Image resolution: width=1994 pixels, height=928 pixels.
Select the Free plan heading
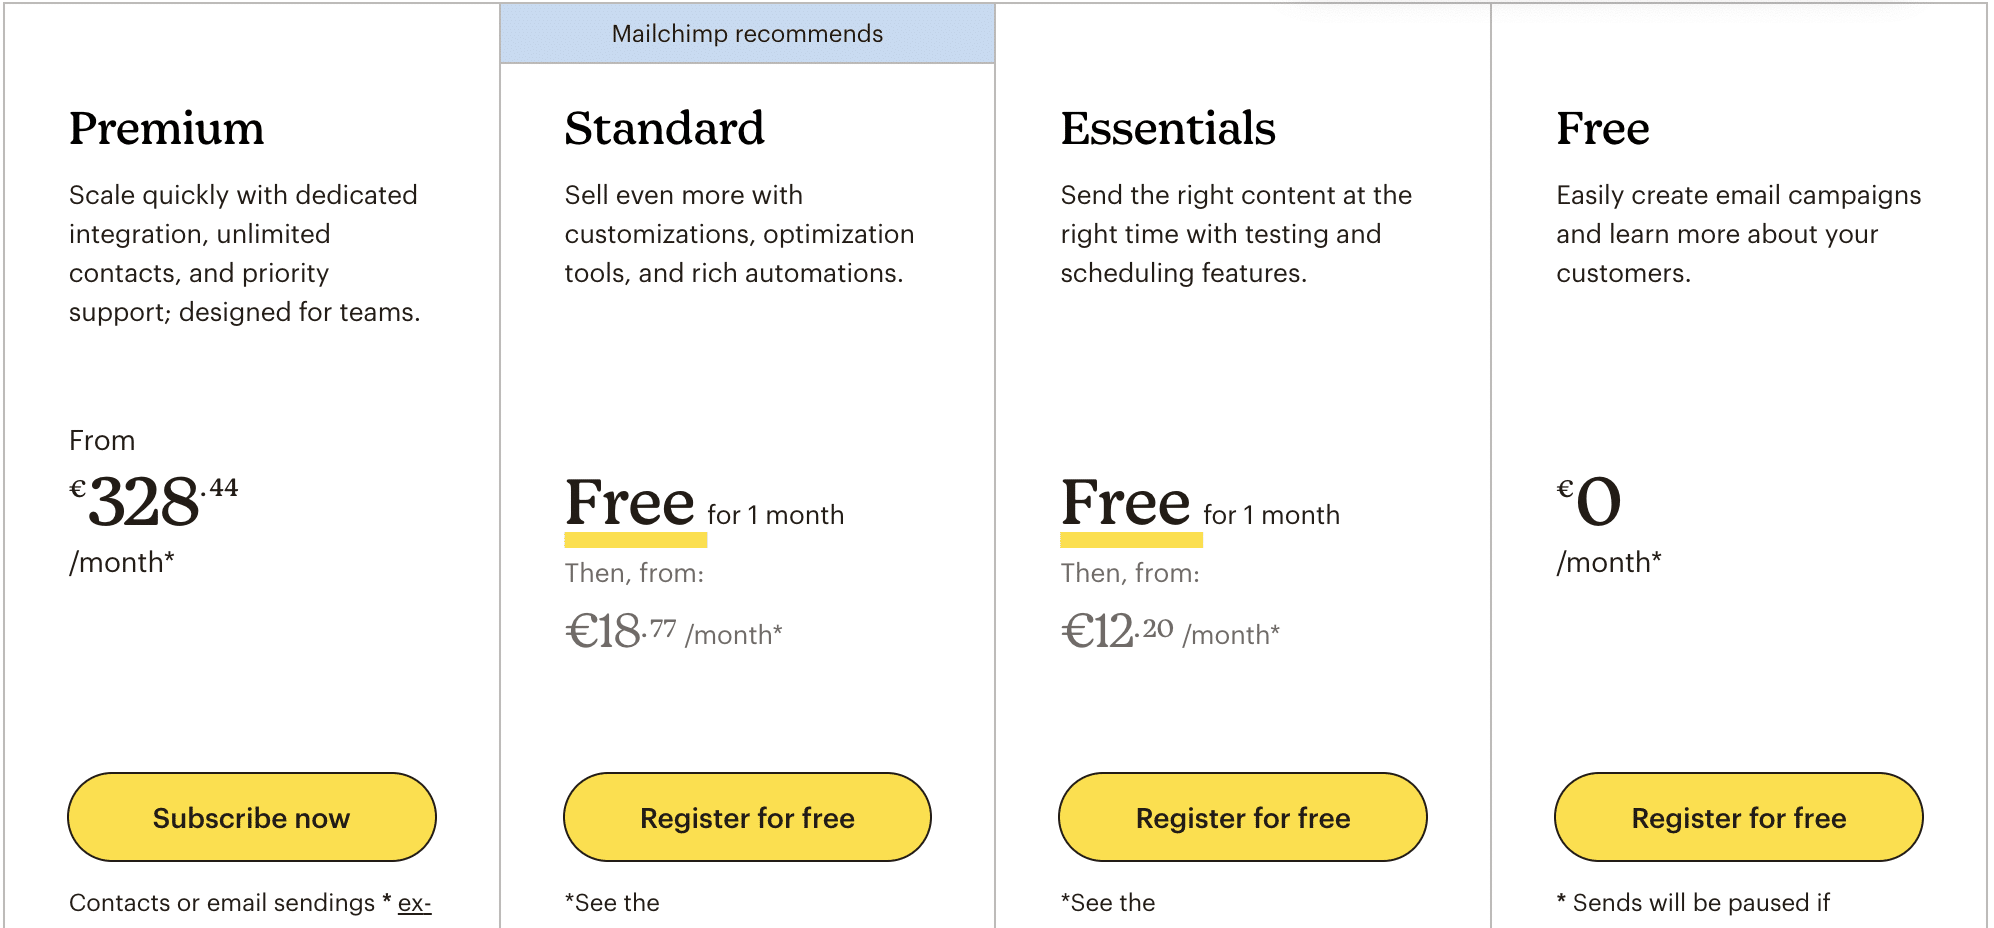[x=1603, y=128]
